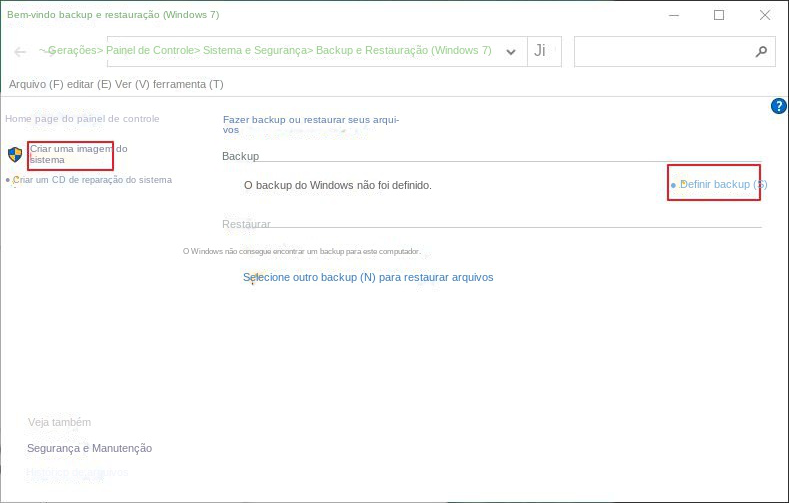Click Sistema e Segurança breadcrumb segment

(255, 50)
